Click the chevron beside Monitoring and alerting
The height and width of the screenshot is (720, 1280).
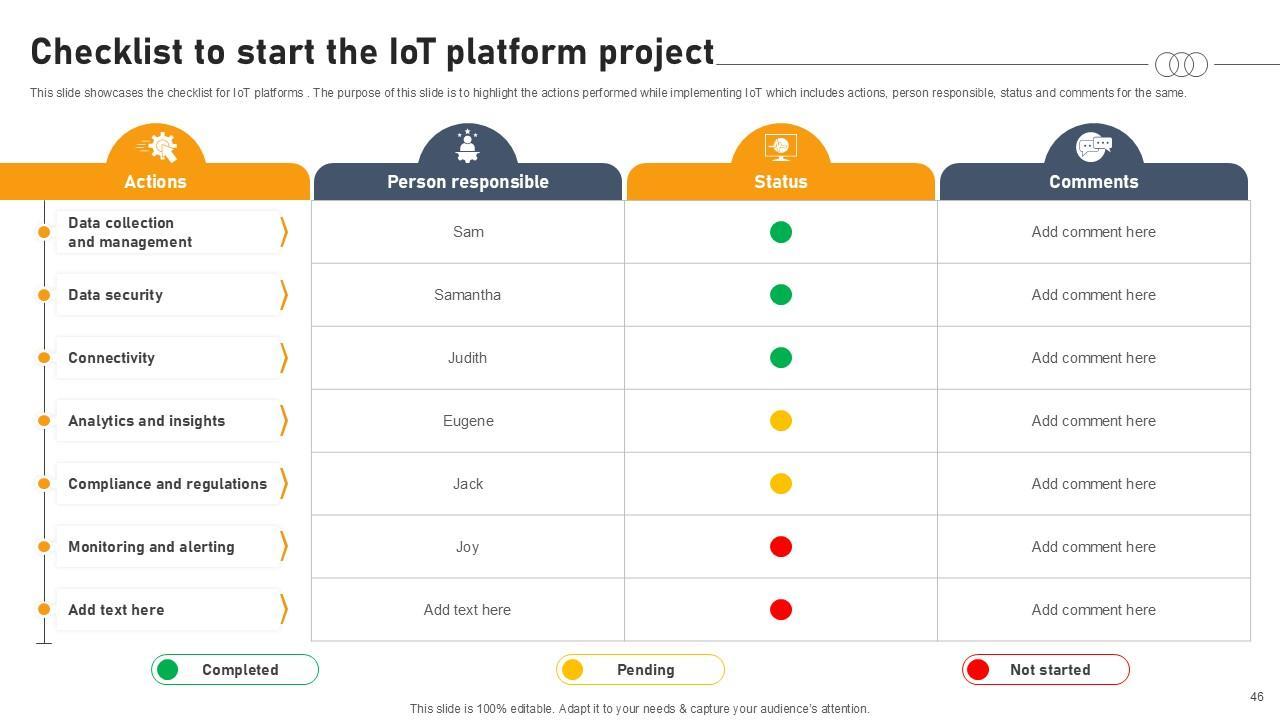coord(284,547)
